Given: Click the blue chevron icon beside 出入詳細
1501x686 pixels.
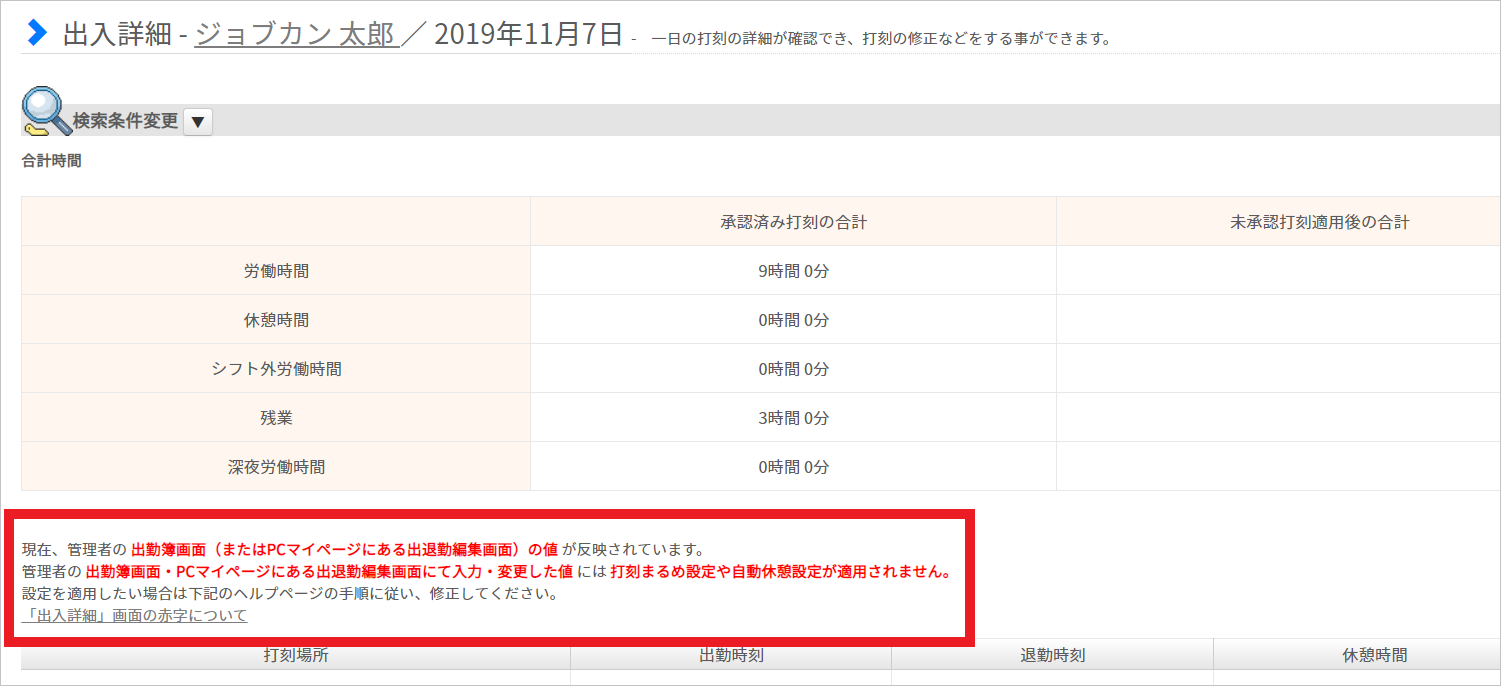Looking at the screenshot, I should (37, 32).
